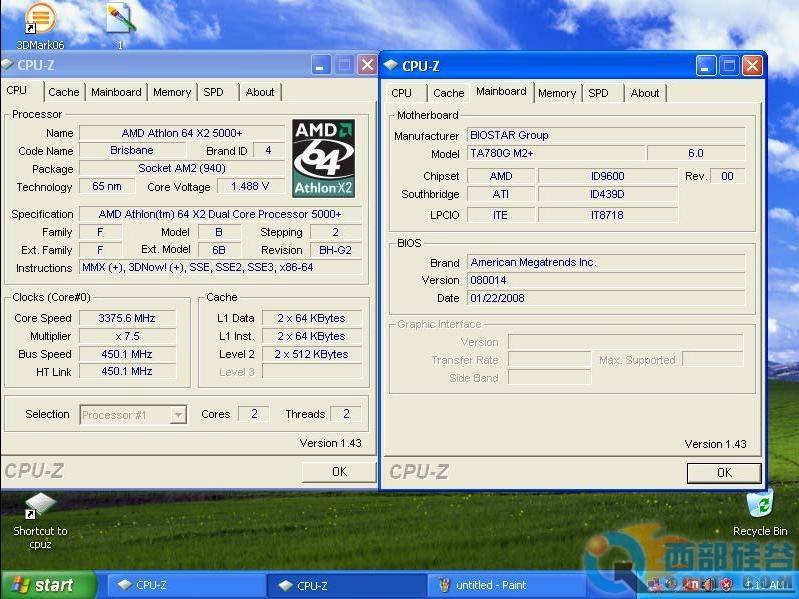Click the motherboard model 'TA780G M2+'
This screenshot has width=799, height=599.
click(x=556, y=153)
